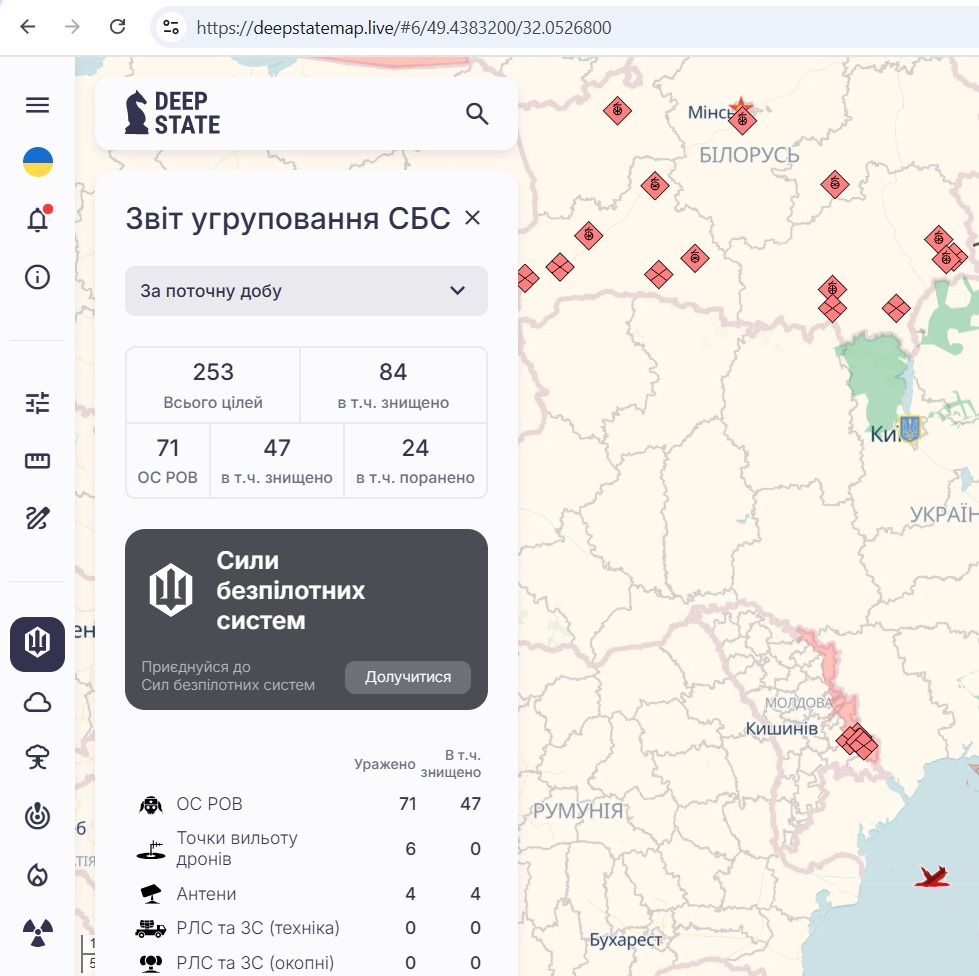Viewport: 979px width, 976px height.
Task: Click browser back arrow
Action: click(x=27, y=27)
